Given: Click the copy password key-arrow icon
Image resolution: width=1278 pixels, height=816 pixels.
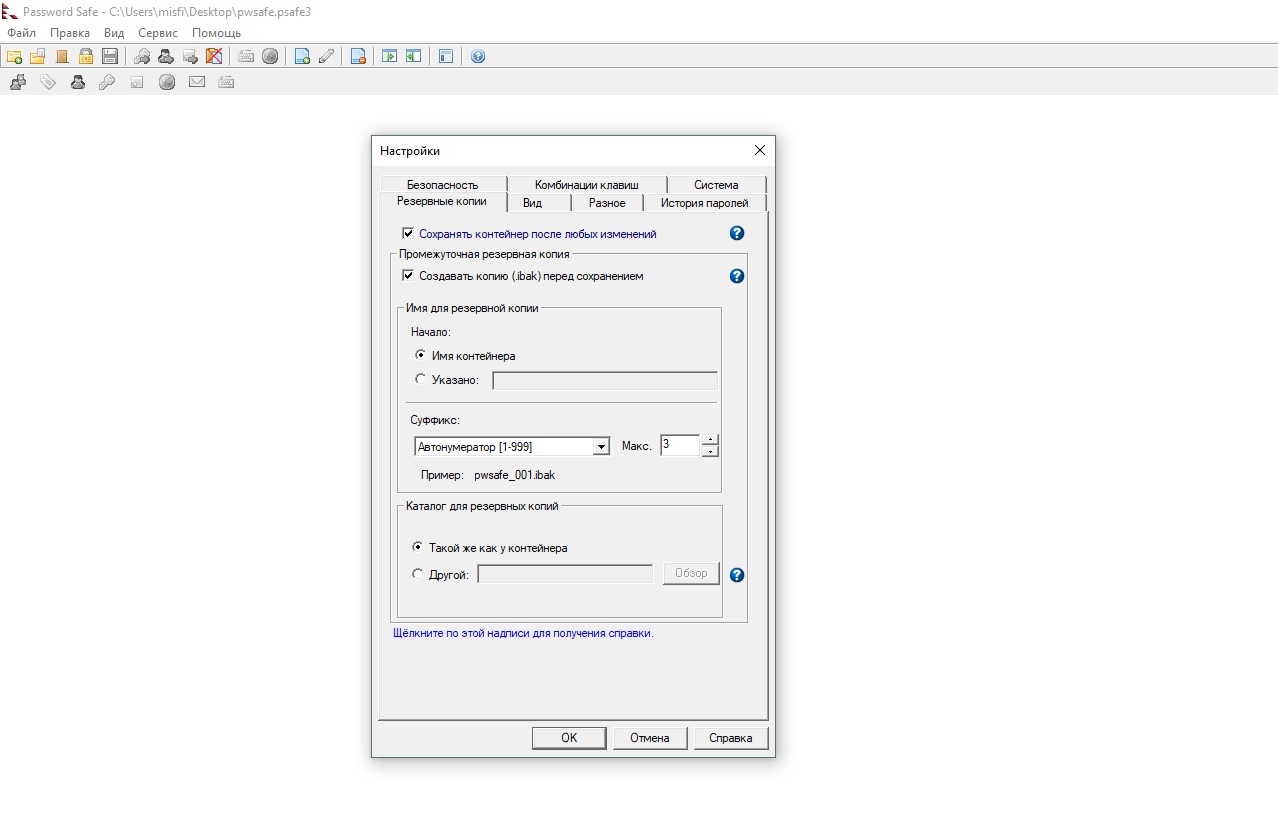Looking at the screenshot, I should (x=142, y=56).
